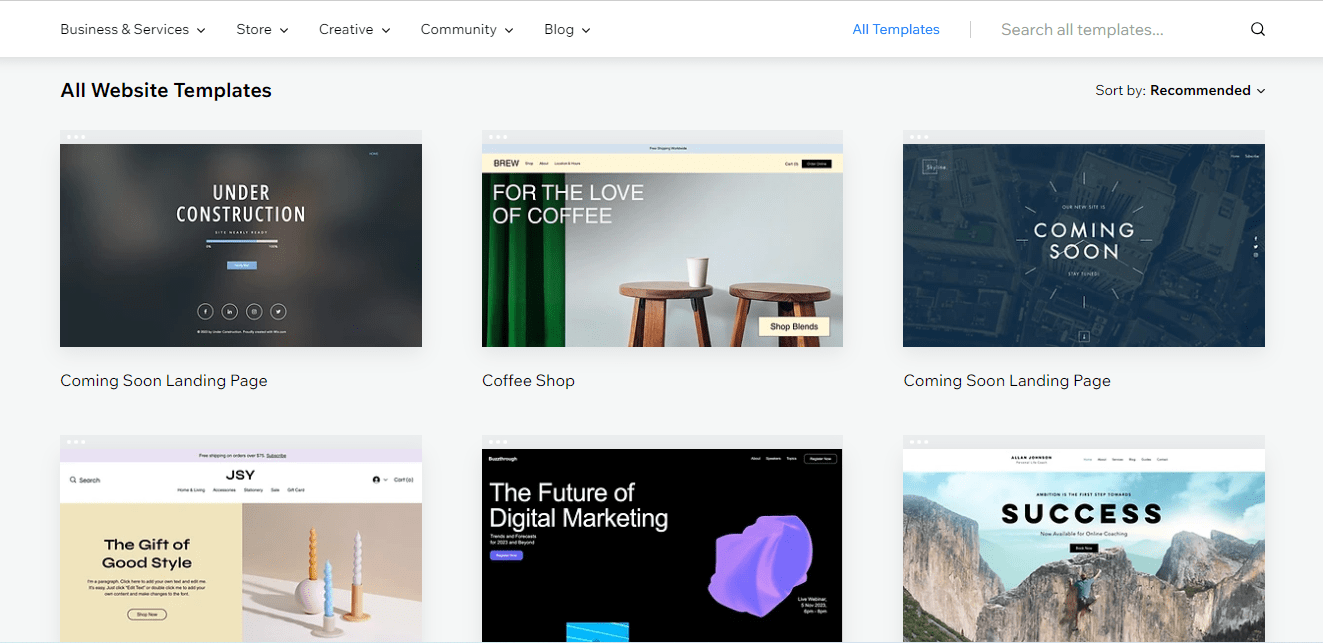Image resolution: width=1323 pixels, height=643 pixels.
Task: Click Coming Soon Landing Page title under Skyline
Action: (x=1007, y=380)
